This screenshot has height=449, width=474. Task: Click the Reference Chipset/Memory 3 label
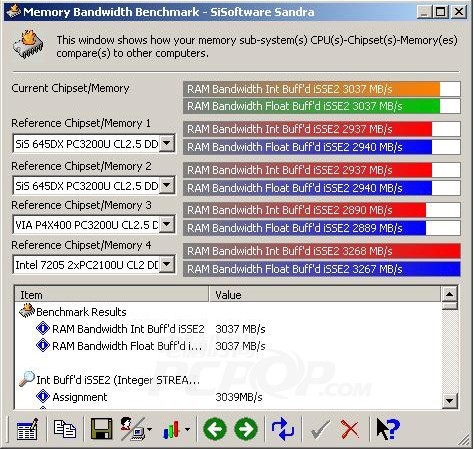81,205
